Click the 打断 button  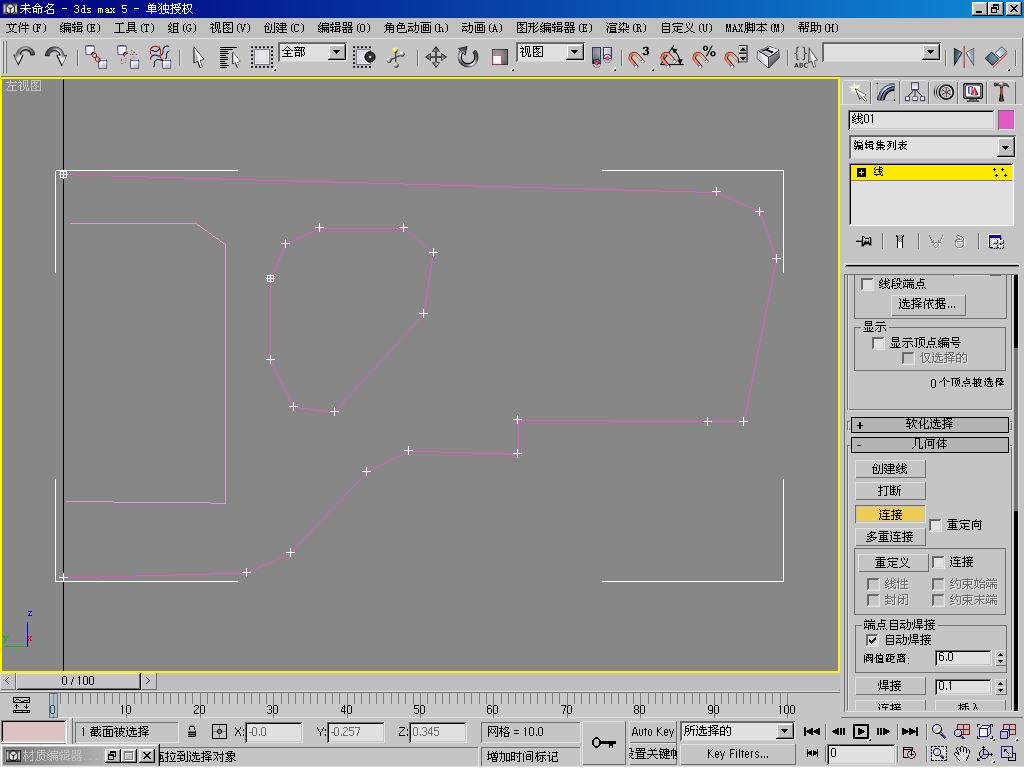890,491
